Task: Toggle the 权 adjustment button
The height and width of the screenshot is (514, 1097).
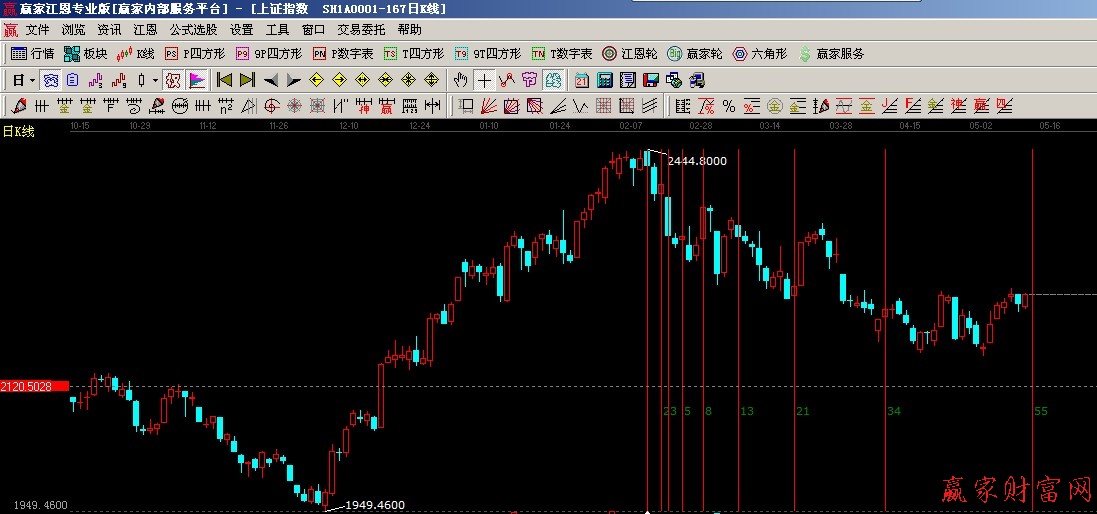Action: [172, 80]
